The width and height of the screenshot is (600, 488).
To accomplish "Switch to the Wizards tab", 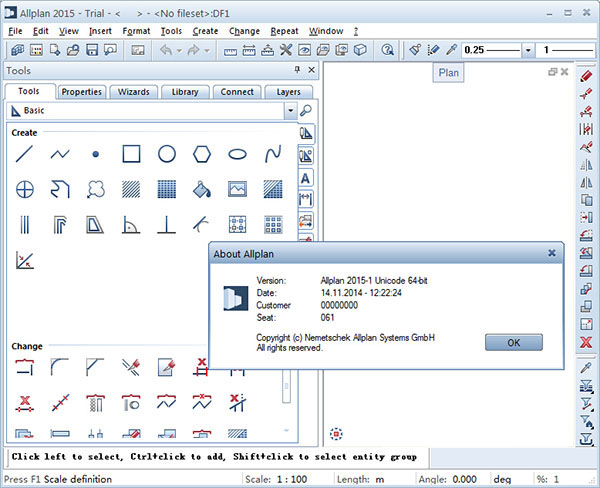I will click(x=134, y=92).
